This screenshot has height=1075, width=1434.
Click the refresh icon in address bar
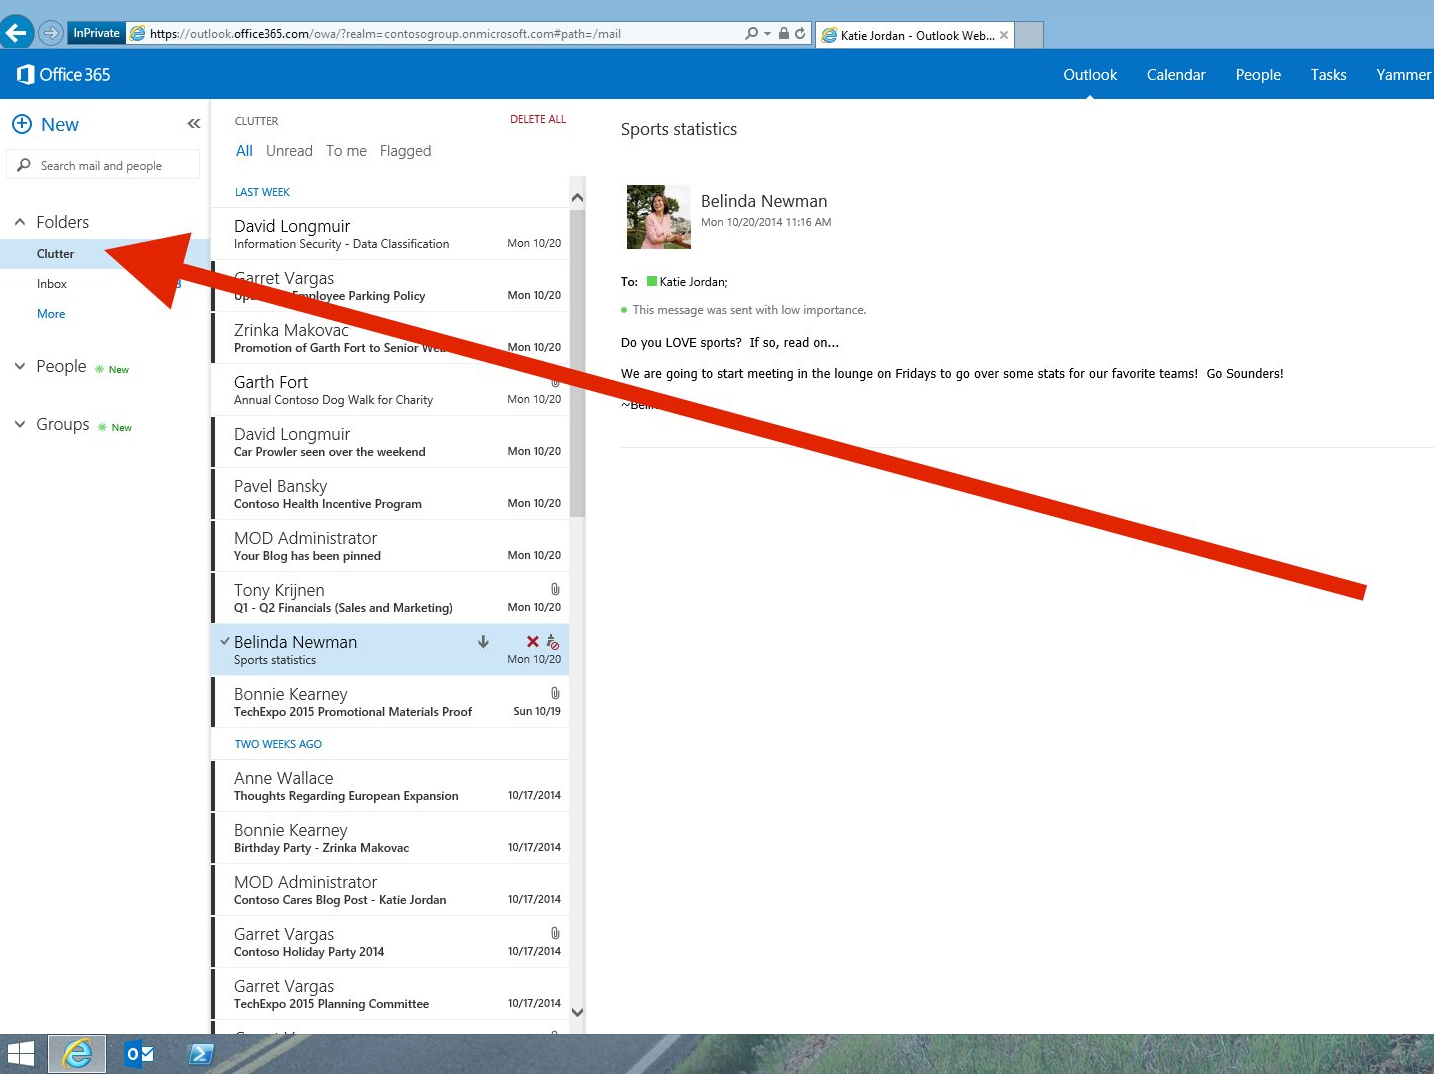(x=800, y=33)
